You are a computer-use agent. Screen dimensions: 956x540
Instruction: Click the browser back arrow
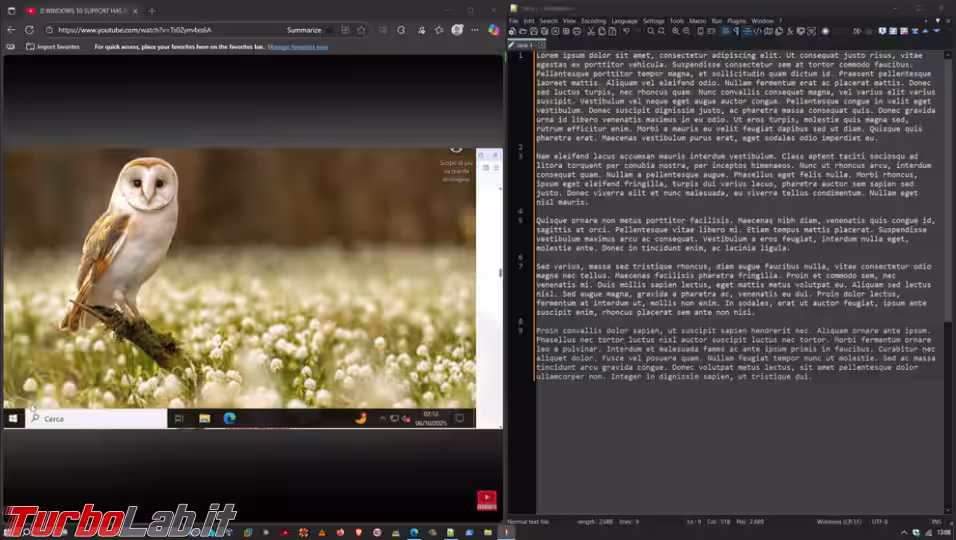click(x=11, y=30)
